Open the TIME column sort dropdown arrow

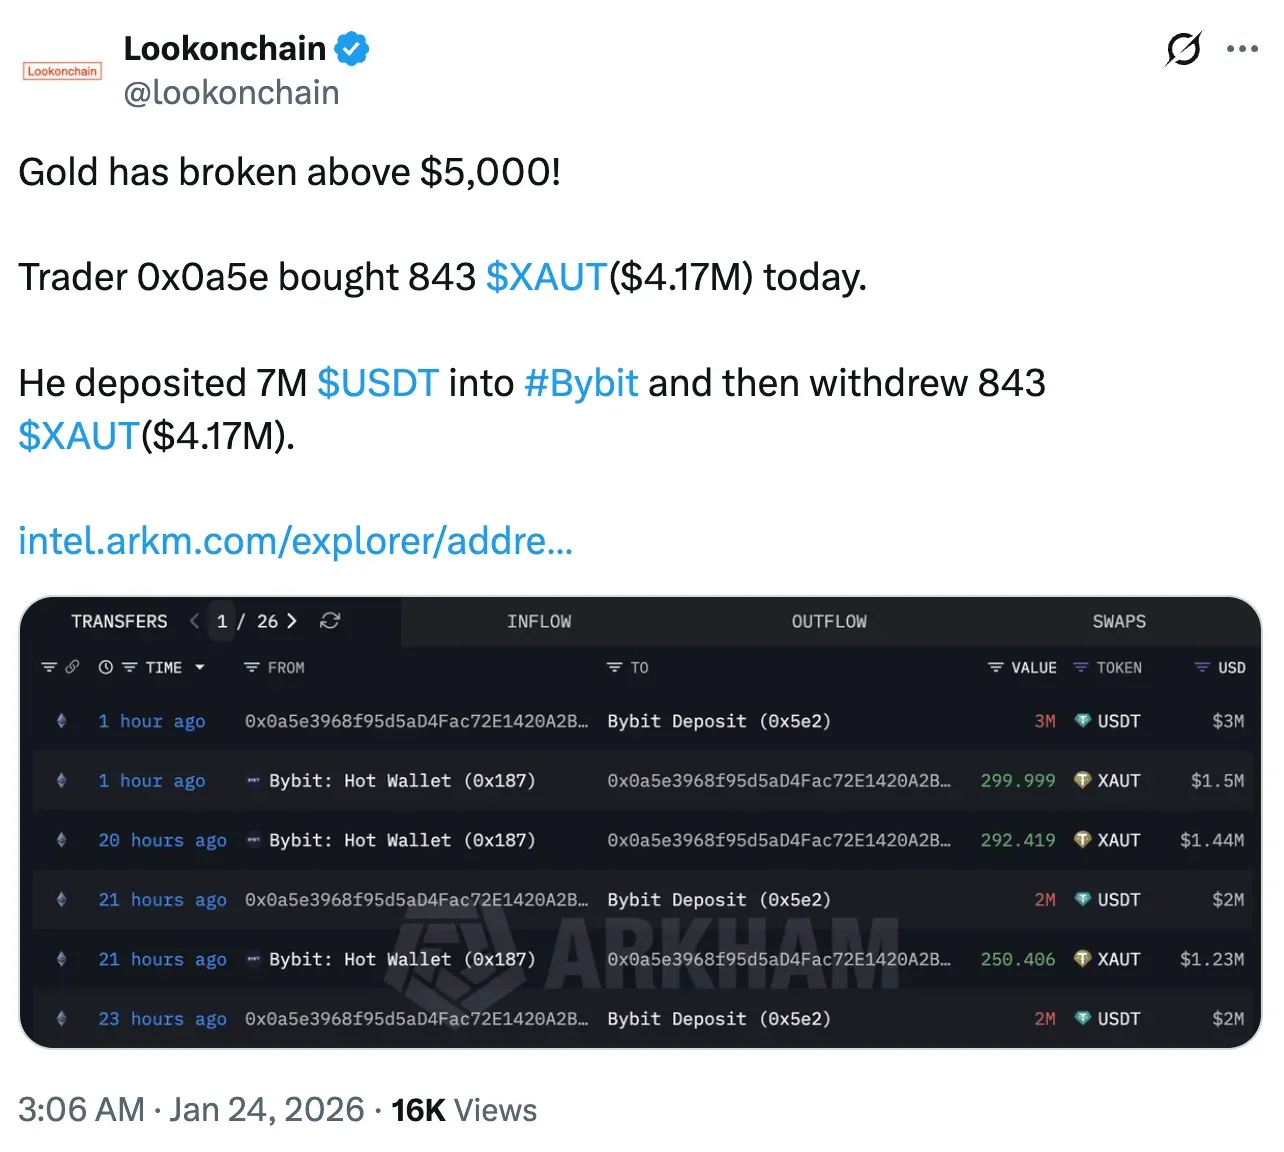coord(200,667)
